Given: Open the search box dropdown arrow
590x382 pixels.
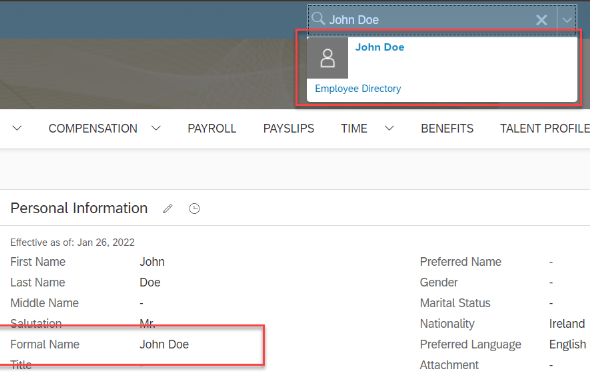Looking at the screenshot, I should (x=567, y=20).
